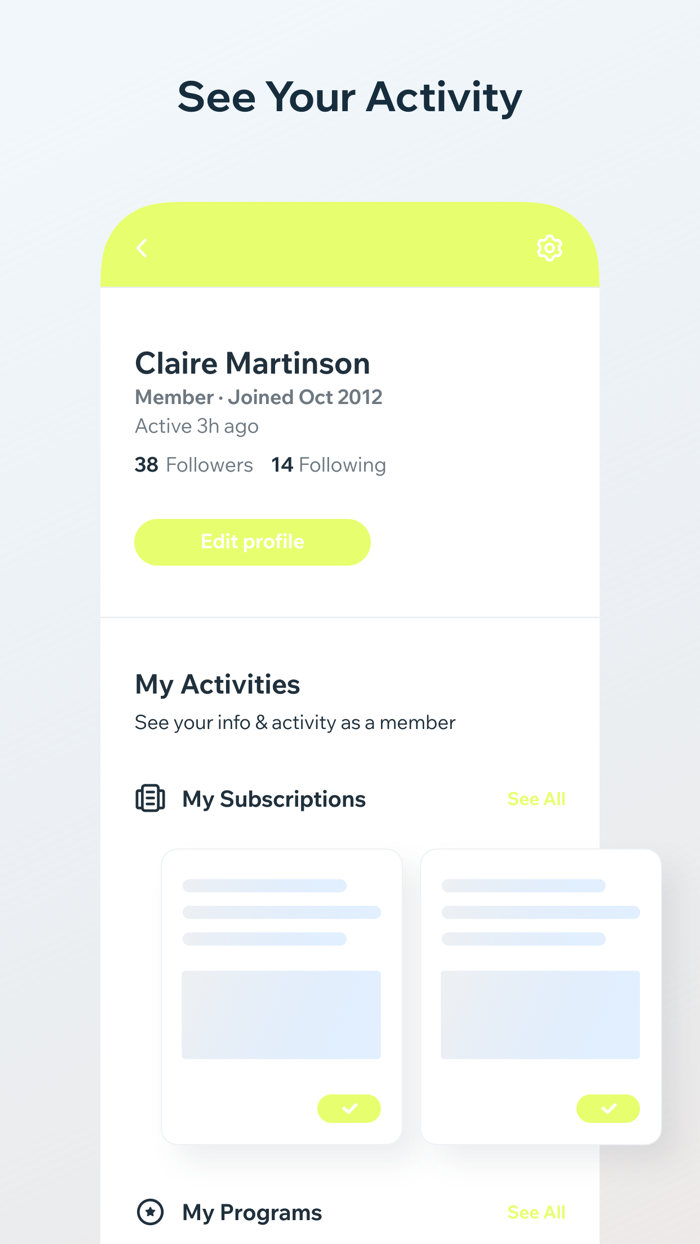Viewport: 700px width, 1244px height.
Task: Open the first subscription card thumbnail
Action: (x=281, y=1014)
